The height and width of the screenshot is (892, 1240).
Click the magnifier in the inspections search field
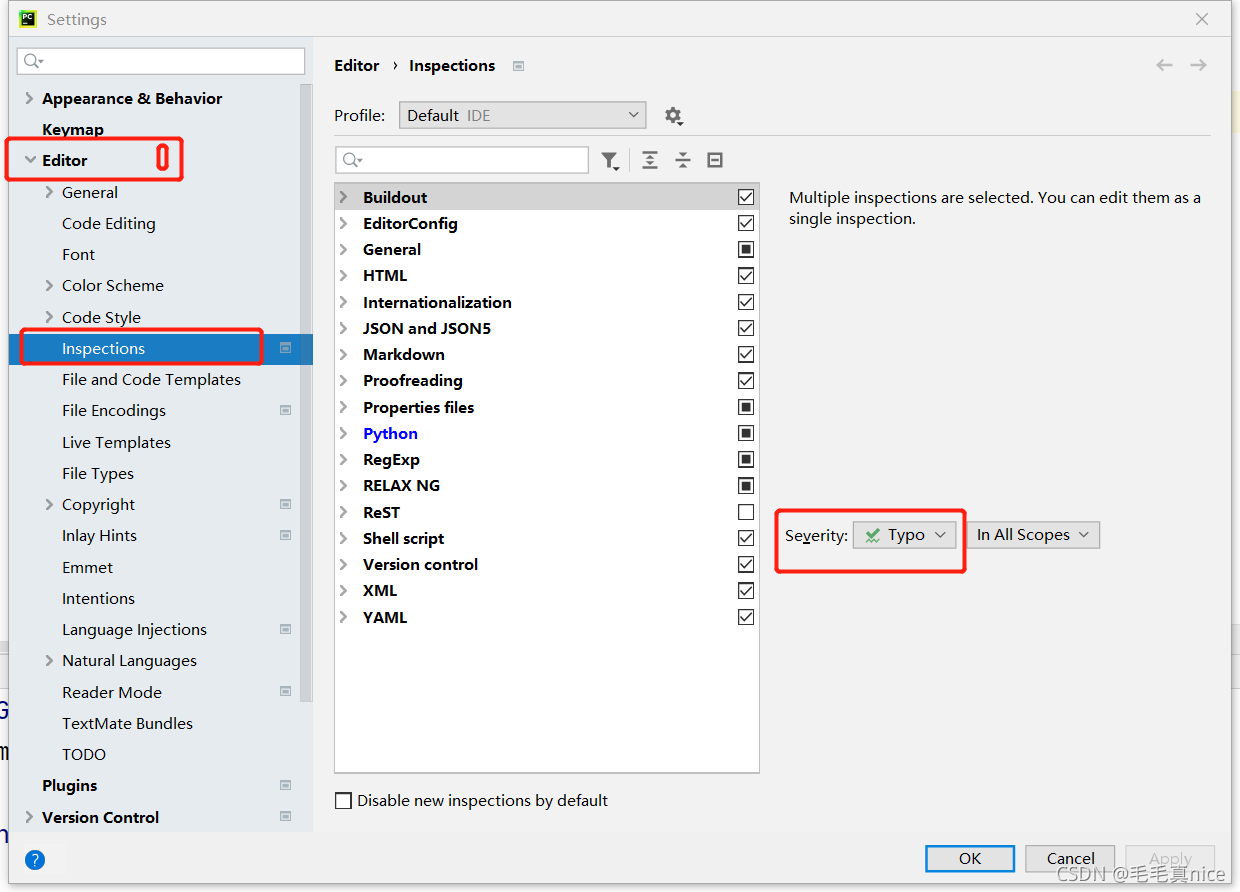352,160
